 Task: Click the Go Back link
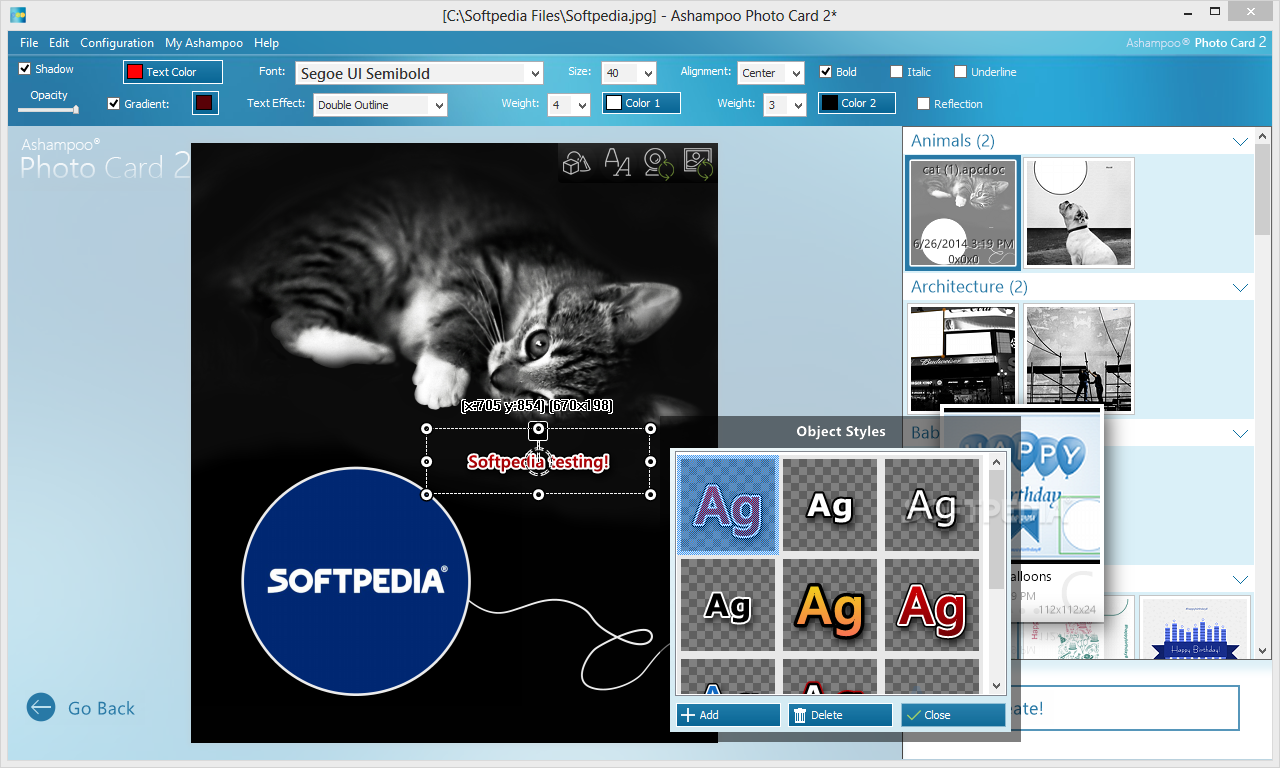coord(101,708)
